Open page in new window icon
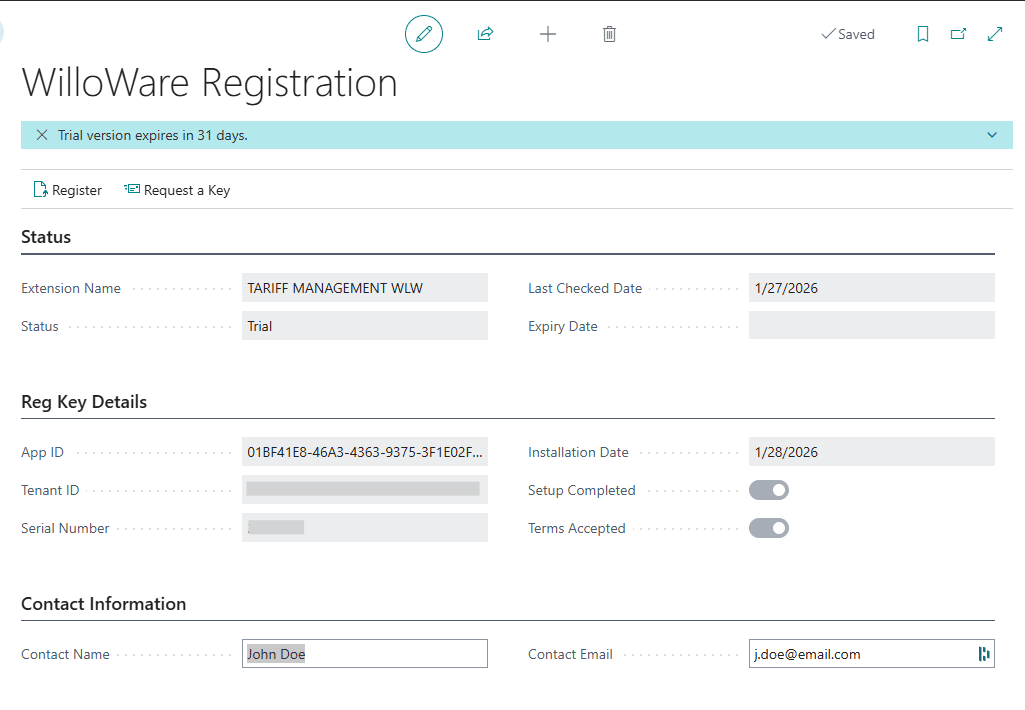This screenshot has width=1025, height=710. tap(958, 34)
